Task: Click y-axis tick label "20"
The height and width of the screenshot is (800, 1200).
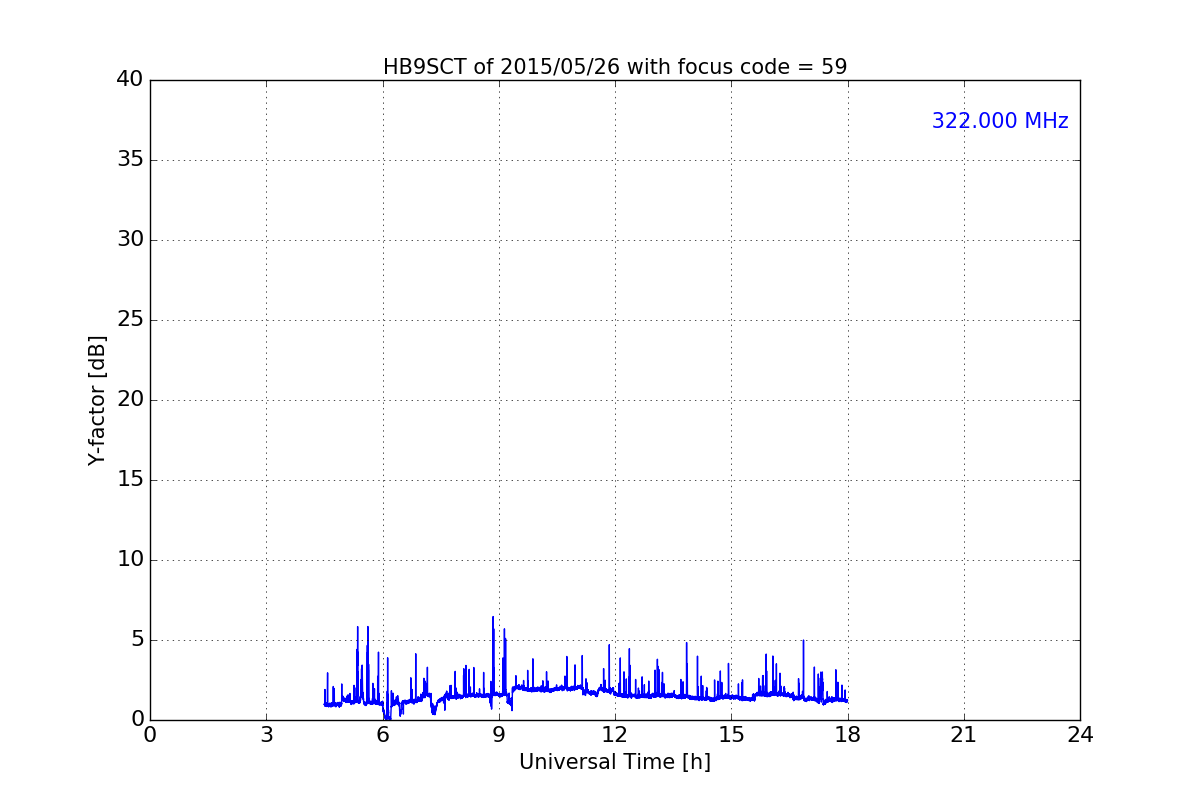Action: [x=130, y=400]
